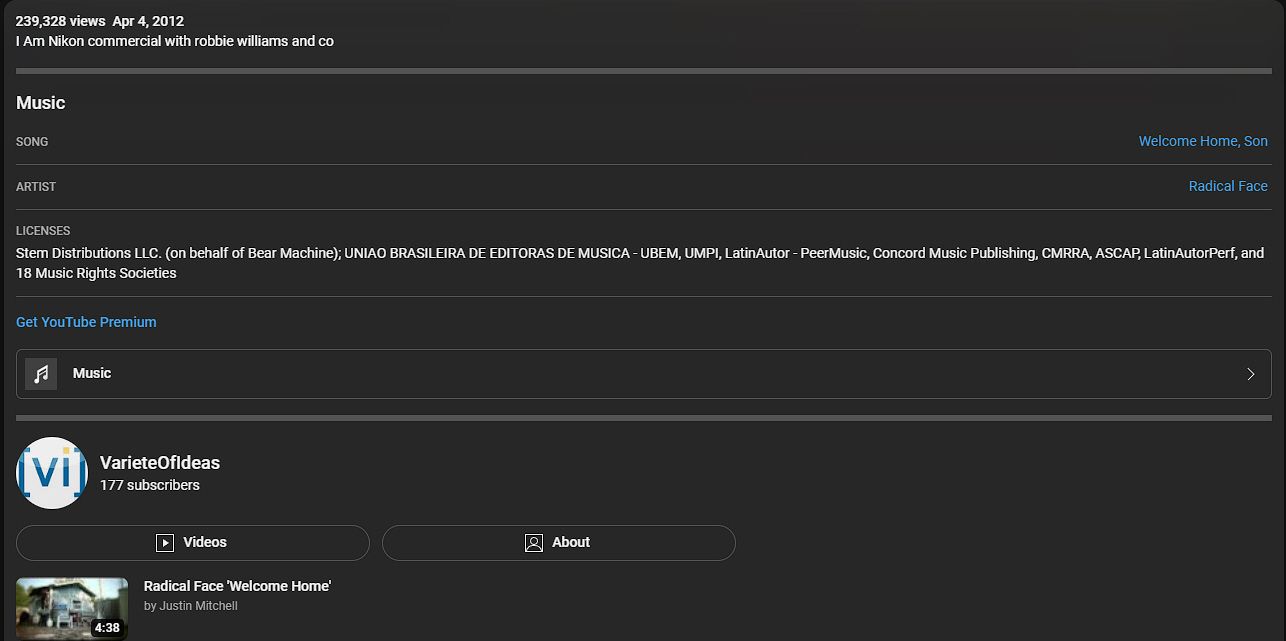Click the Apr 4, 2012 date

point(148,21)
